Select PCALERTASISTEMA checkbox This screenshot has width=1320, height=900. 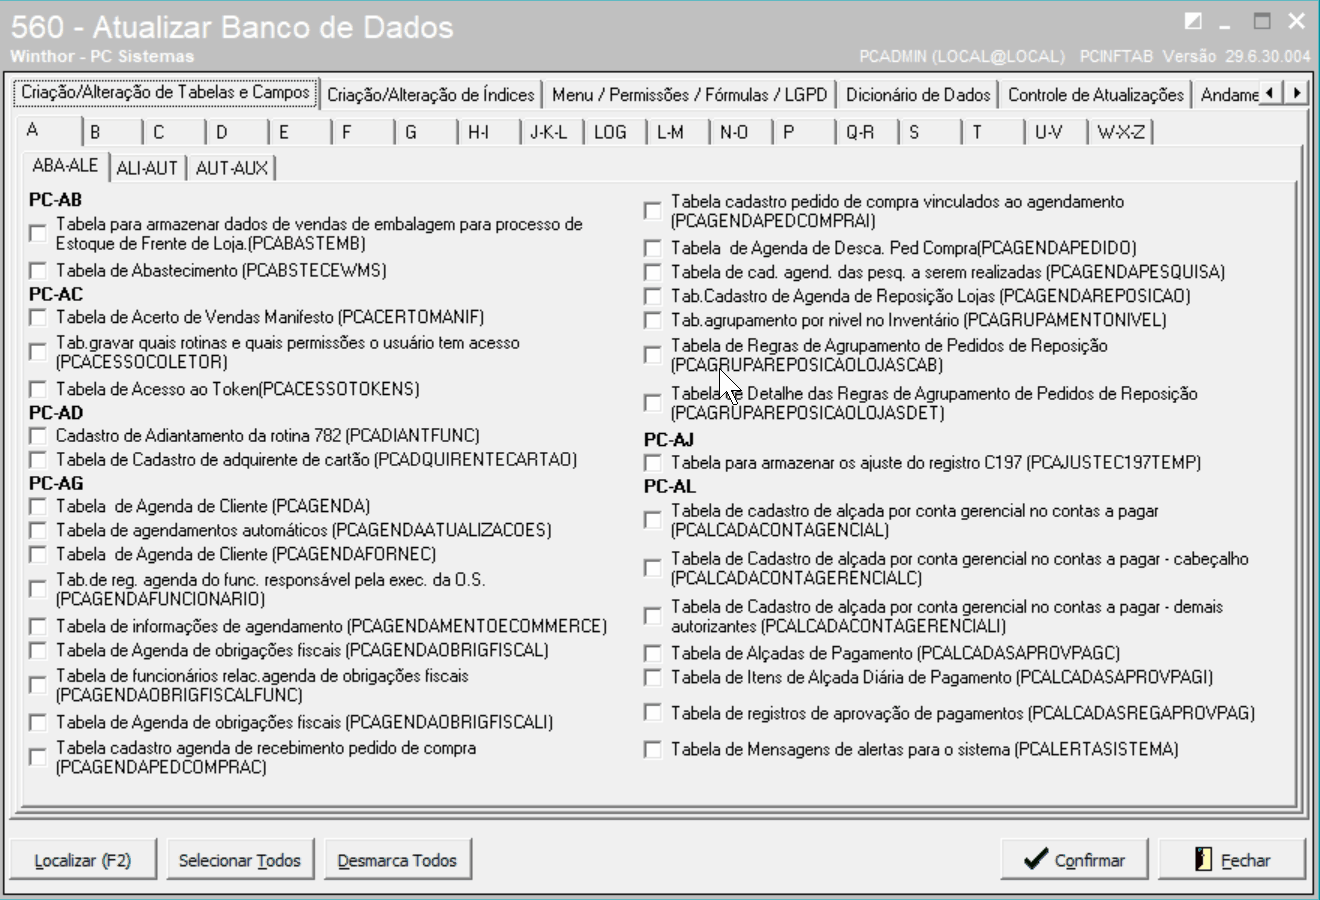coord(653,750)
